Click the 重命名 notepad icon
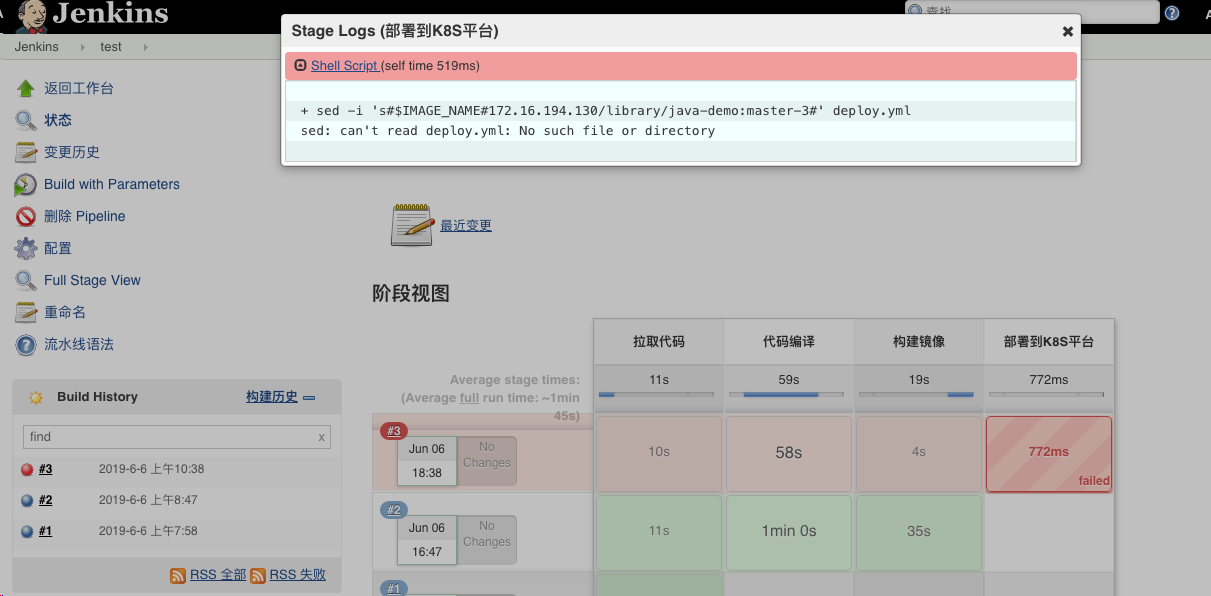This screenshot has width=1211, height=596. (x=27, y=312)
